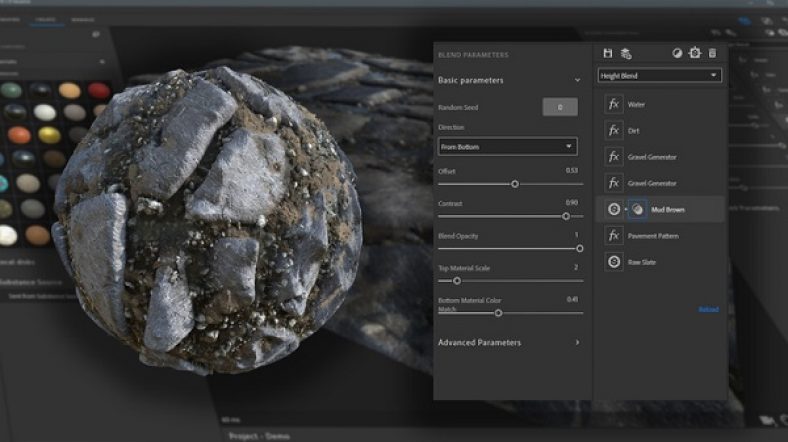
Task: Click the Random Seed value field
Action: pos(560,107)
